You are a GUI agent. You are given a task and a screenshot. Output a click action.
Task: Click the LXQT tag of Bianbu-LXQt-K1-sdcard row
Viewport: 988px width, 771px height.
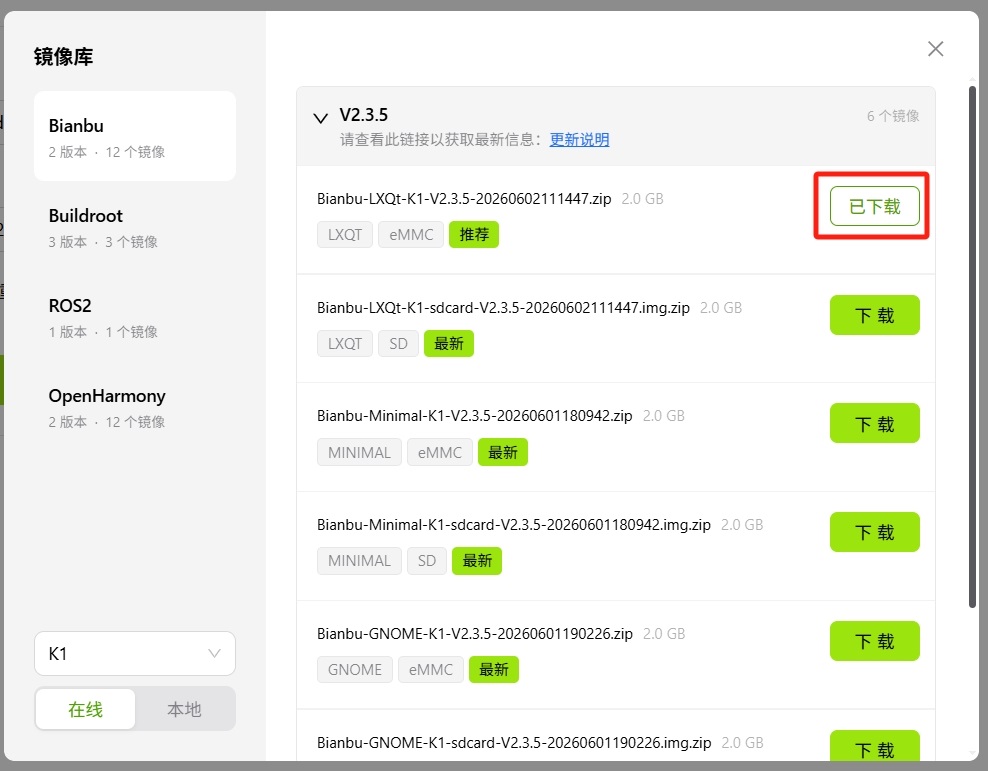(345, 343)
